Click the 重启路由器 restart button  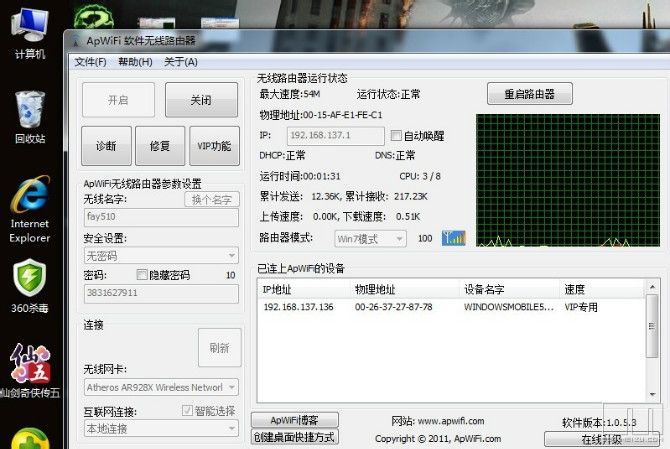click(529, 94)
